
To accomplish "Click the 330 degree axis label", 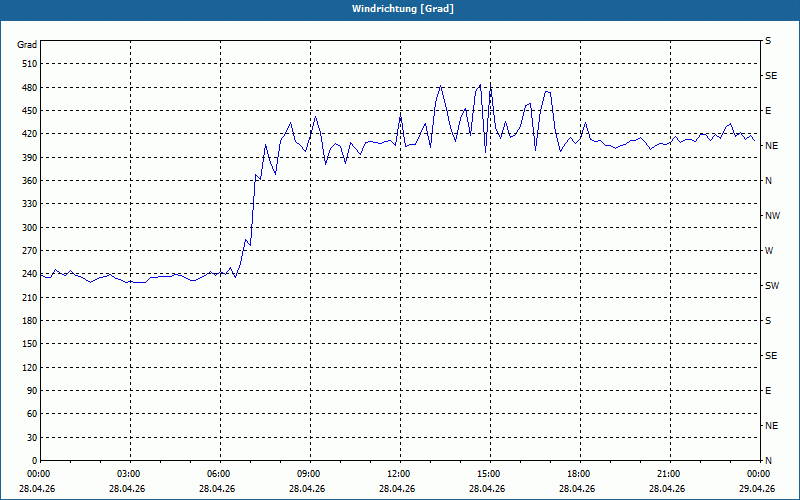I will [x=30, y=204].
